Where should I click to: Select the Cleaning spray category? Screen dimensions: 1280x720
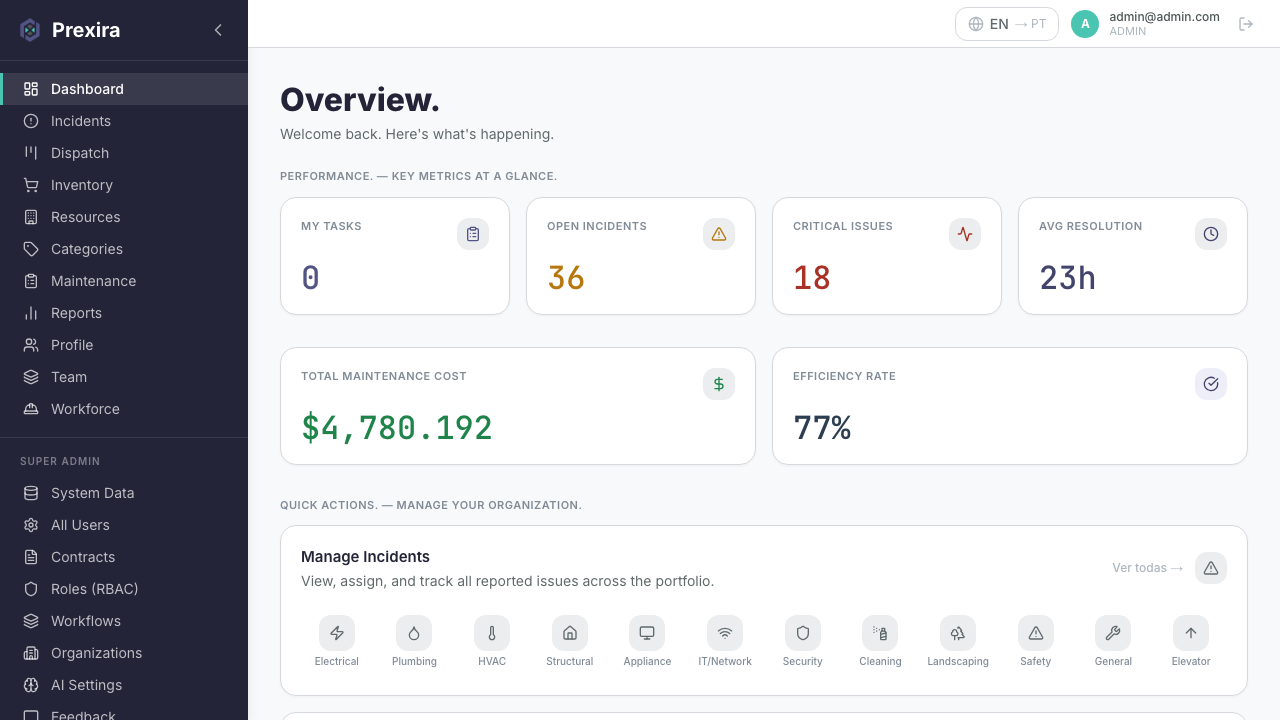(880, 641)
